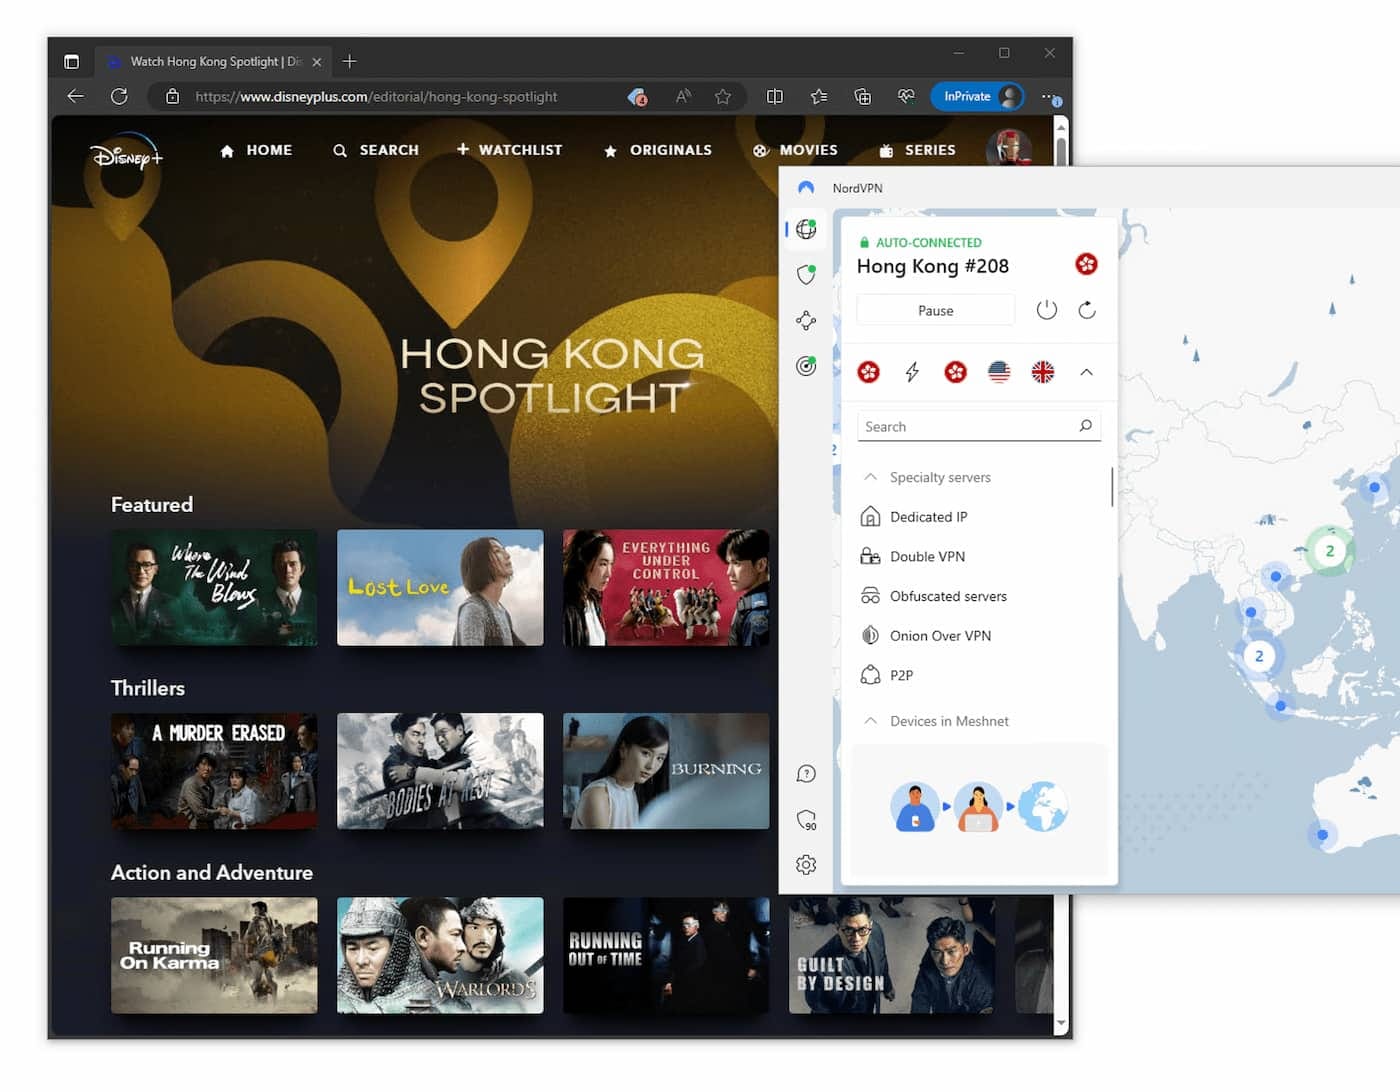Open NordVPN Threat Protection shield icon
This screenshot has height=1092, width=1400.
806,275
